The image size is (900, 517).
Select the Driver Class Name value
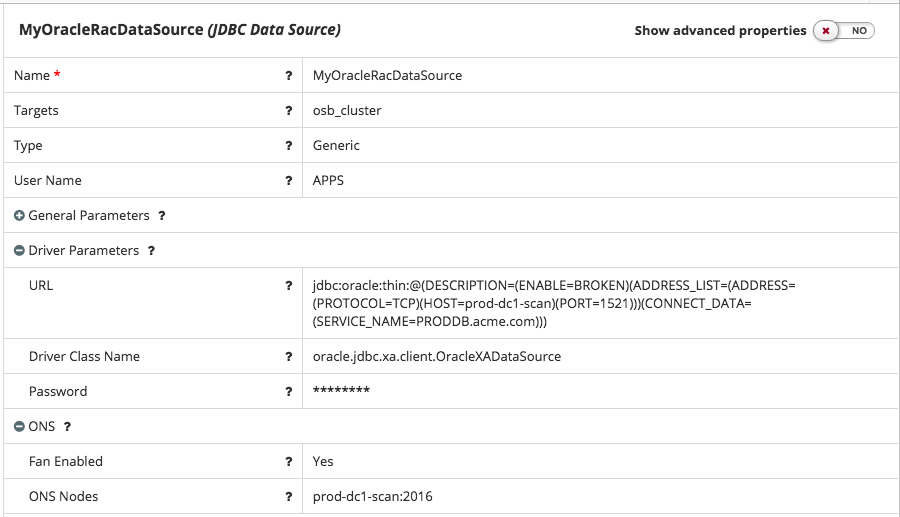pyautogui.click(x=437, y=357)
